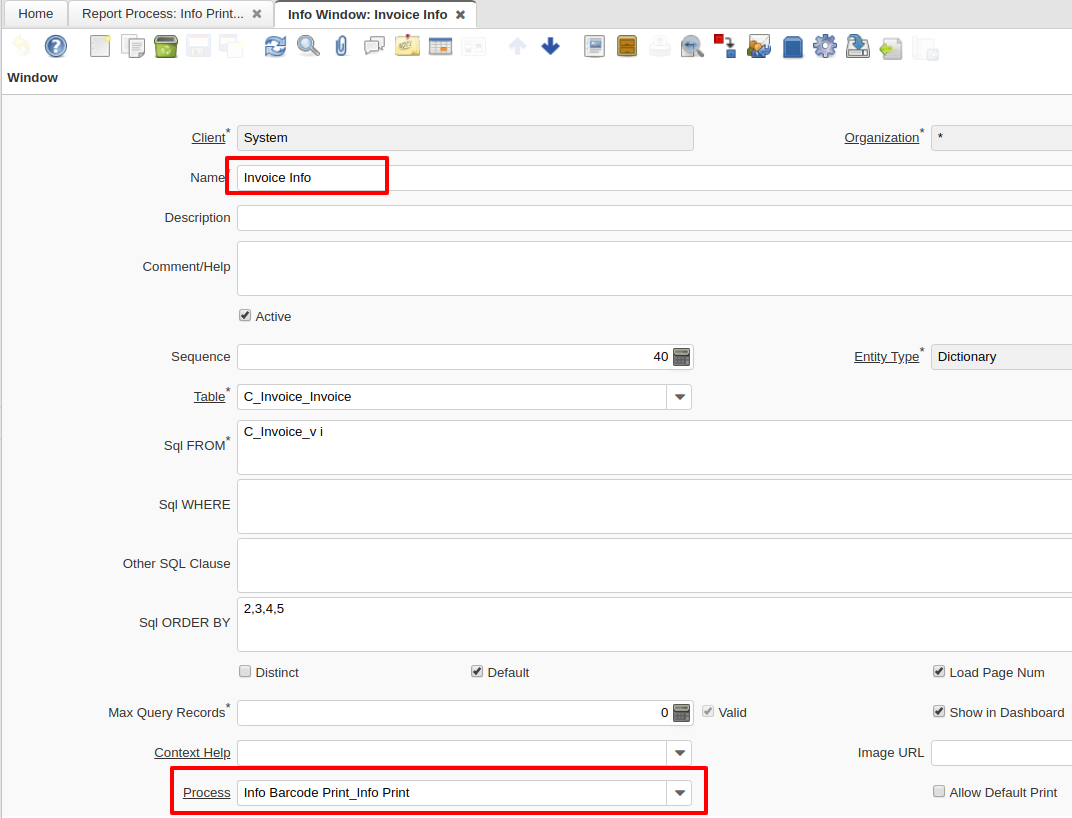Toggle the Active checkbox
This screenshot has width=1072, height=818.
click(x=245, y=316)
